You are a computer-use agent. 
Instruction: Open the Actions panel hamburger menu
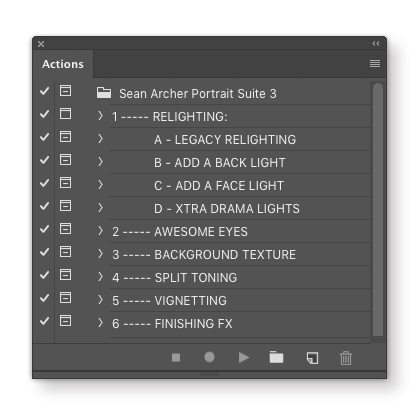[375, 63]
